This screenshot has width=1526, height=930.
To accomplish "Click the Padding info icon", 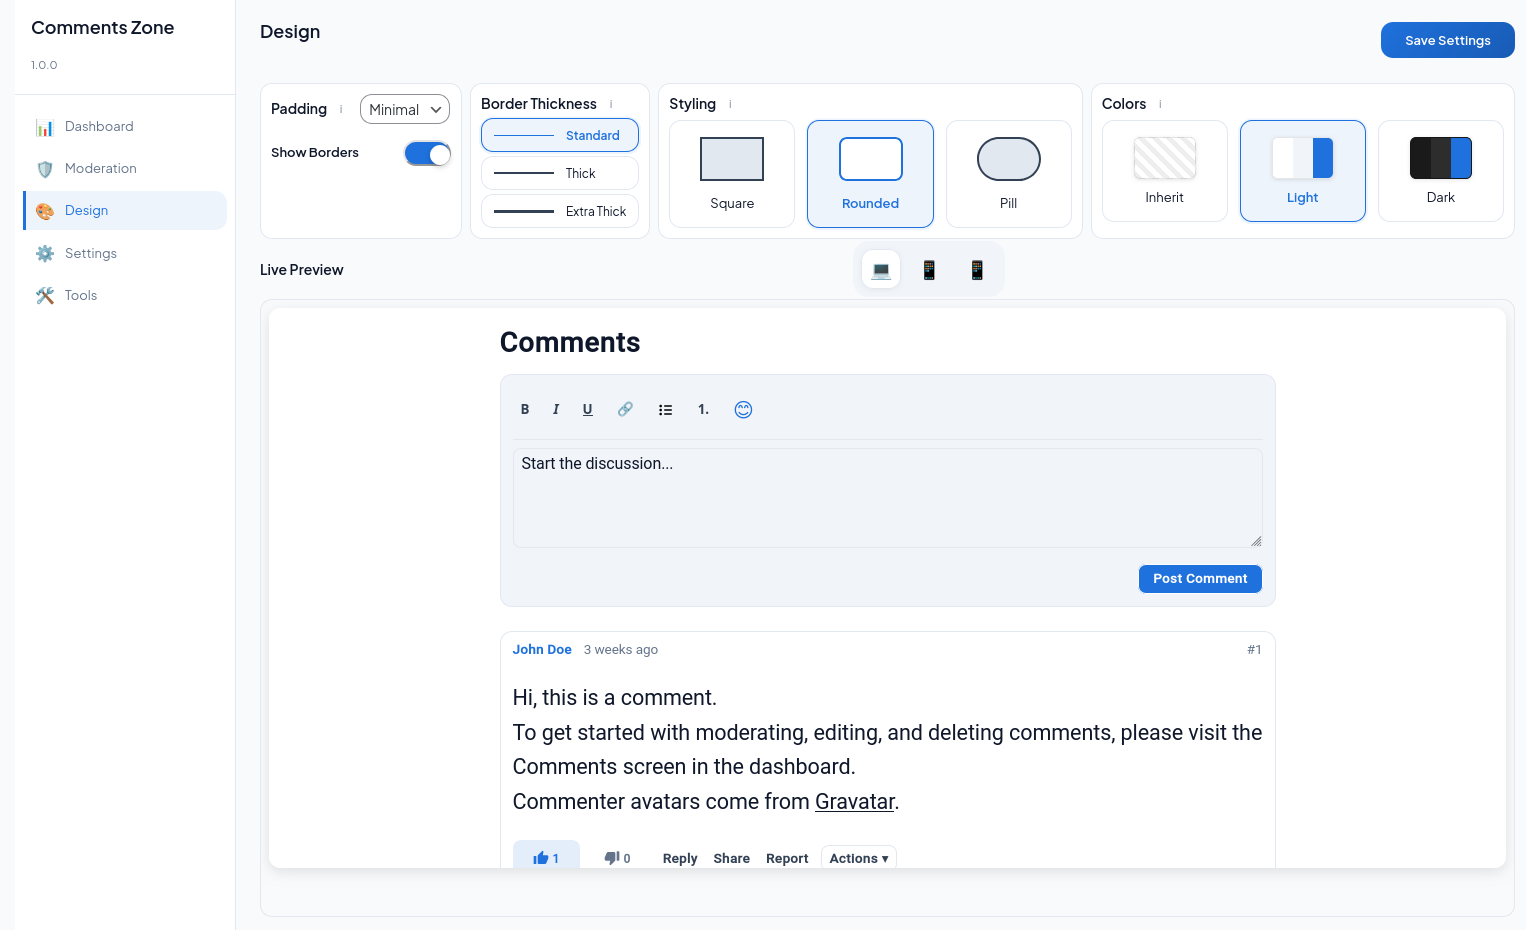I will click(x=341, y=109).
